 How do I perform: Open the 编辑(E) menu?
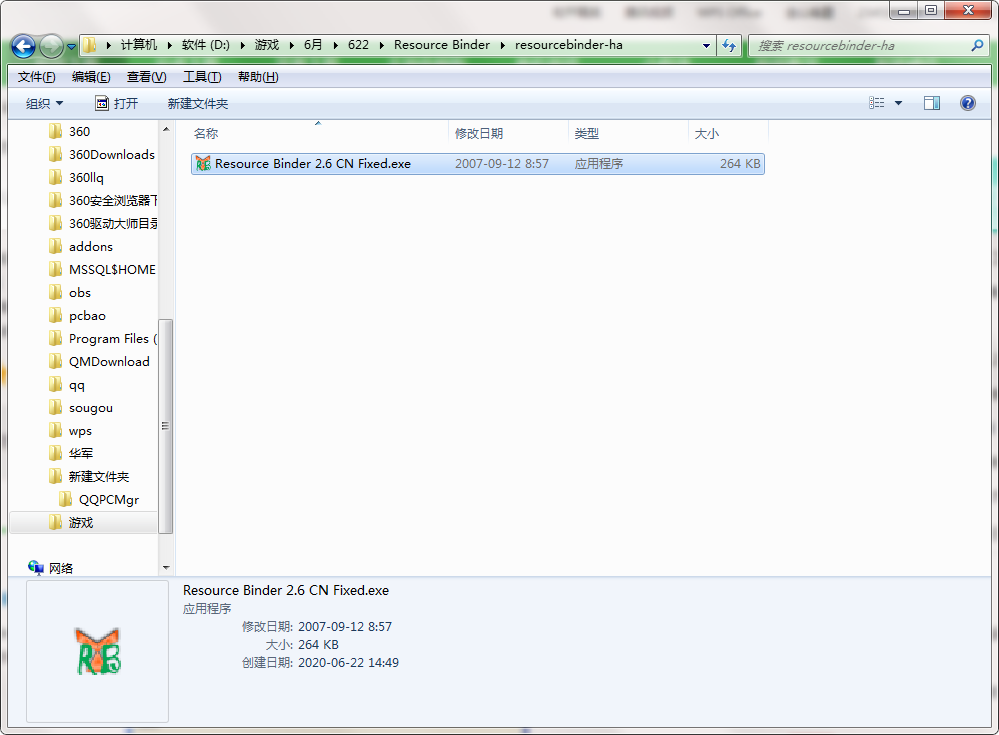[91, 77]
